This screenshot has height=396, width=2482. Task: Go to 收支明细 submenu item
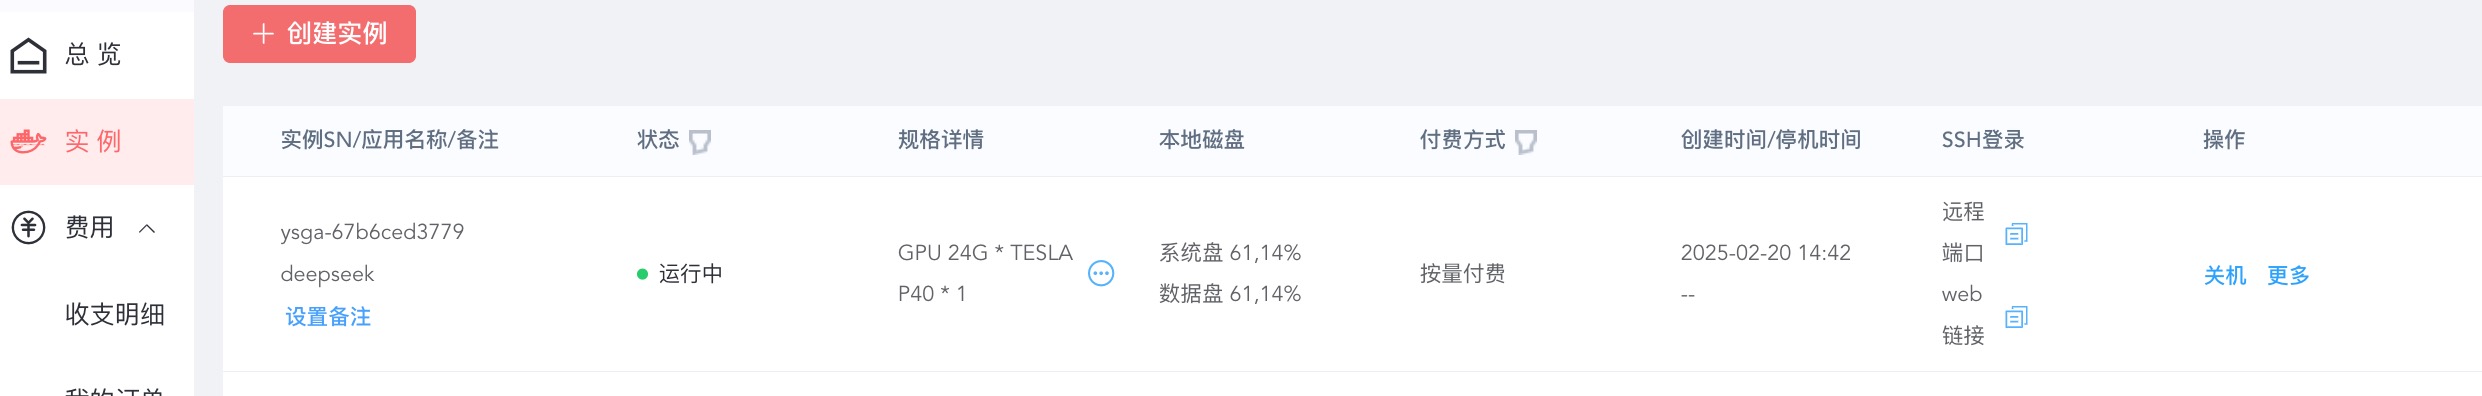point(115,315)
